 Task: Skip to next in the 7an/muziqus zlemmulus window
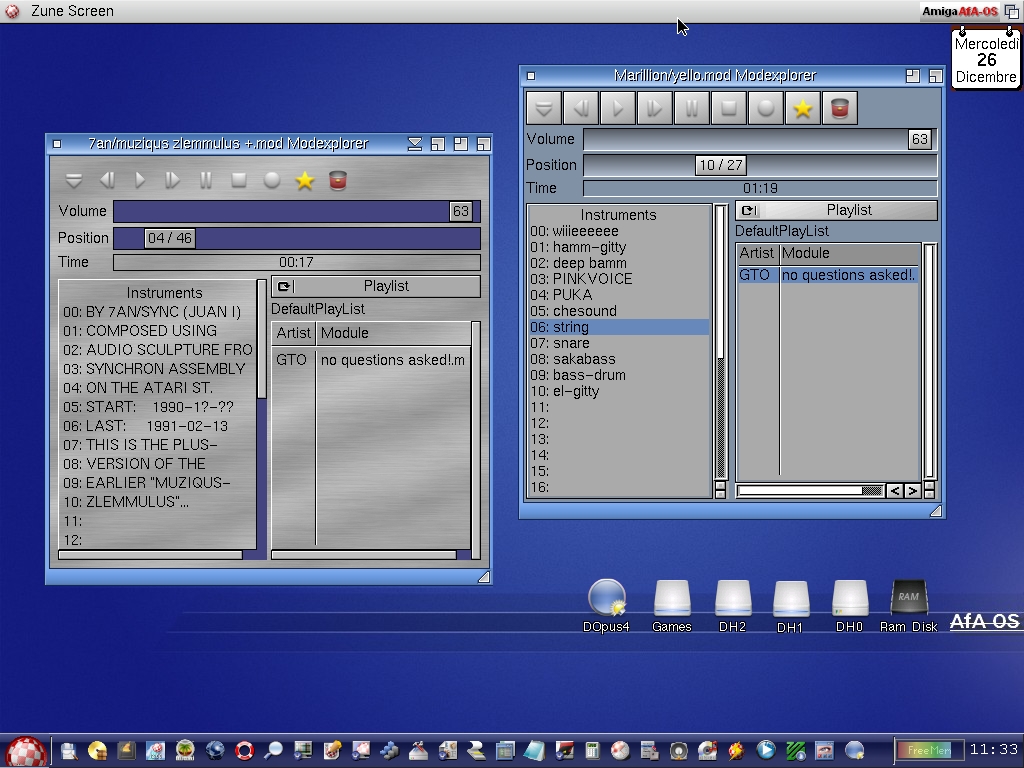[173, 180]
